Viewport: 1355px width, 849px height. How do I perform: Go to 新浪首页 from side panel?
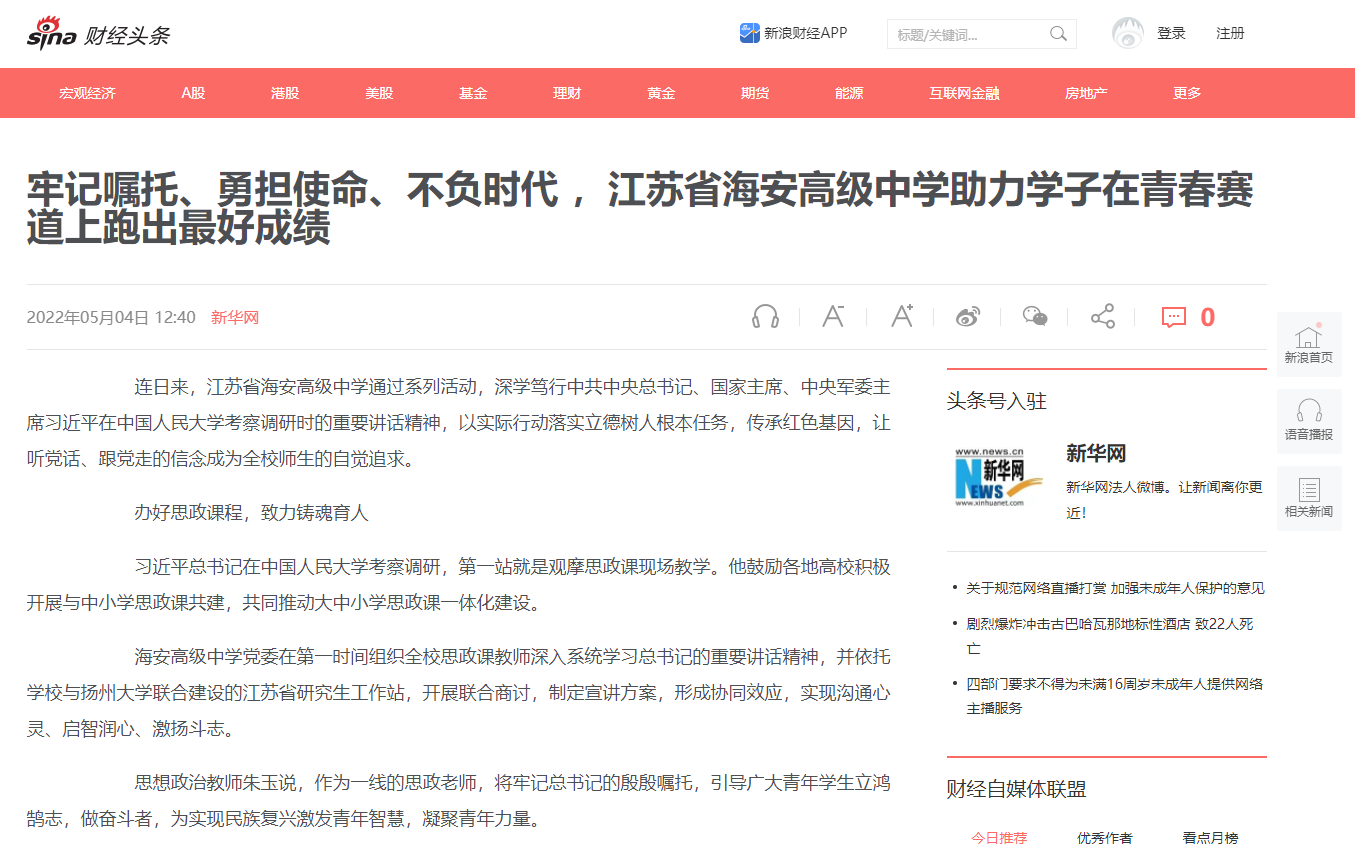coord(1308,345)
